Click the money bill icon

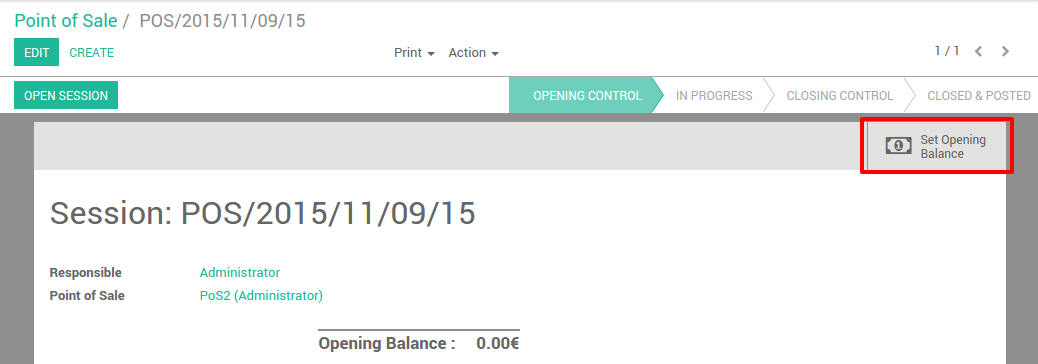click(898, 146)
